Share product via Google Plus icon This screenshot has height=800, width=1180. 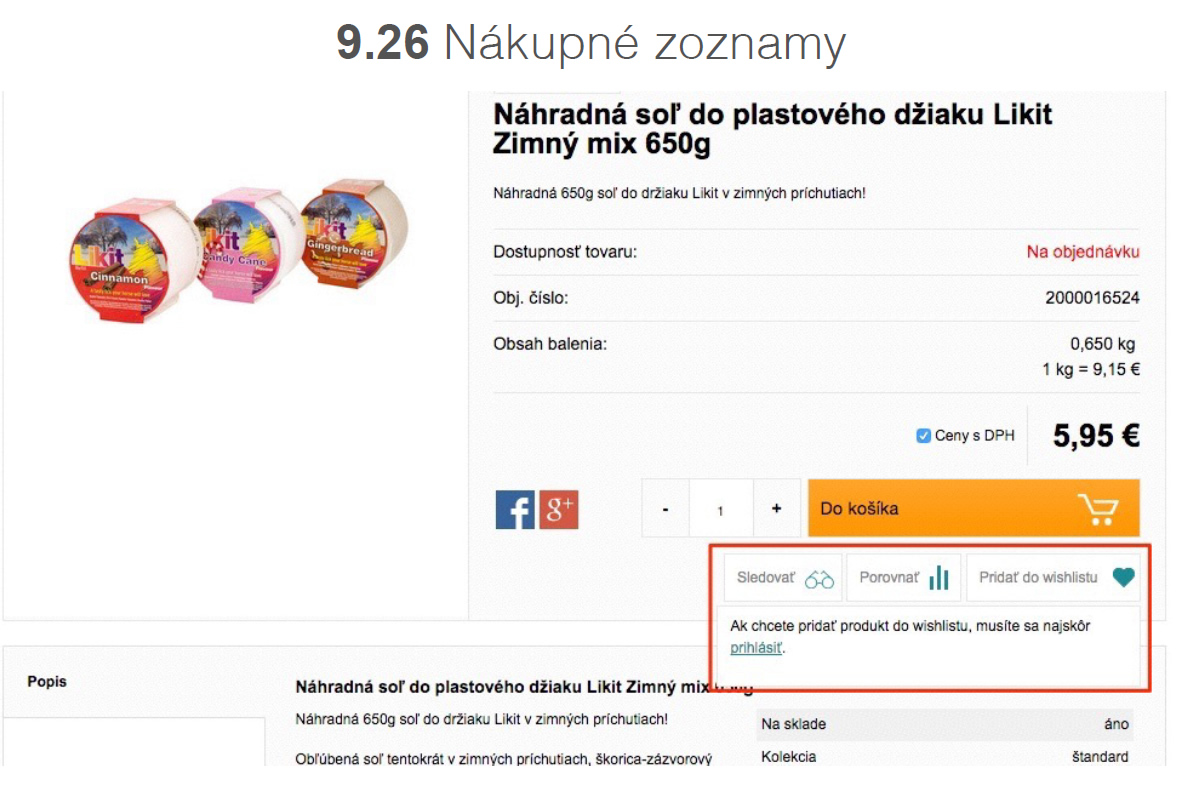coord(559,510)
